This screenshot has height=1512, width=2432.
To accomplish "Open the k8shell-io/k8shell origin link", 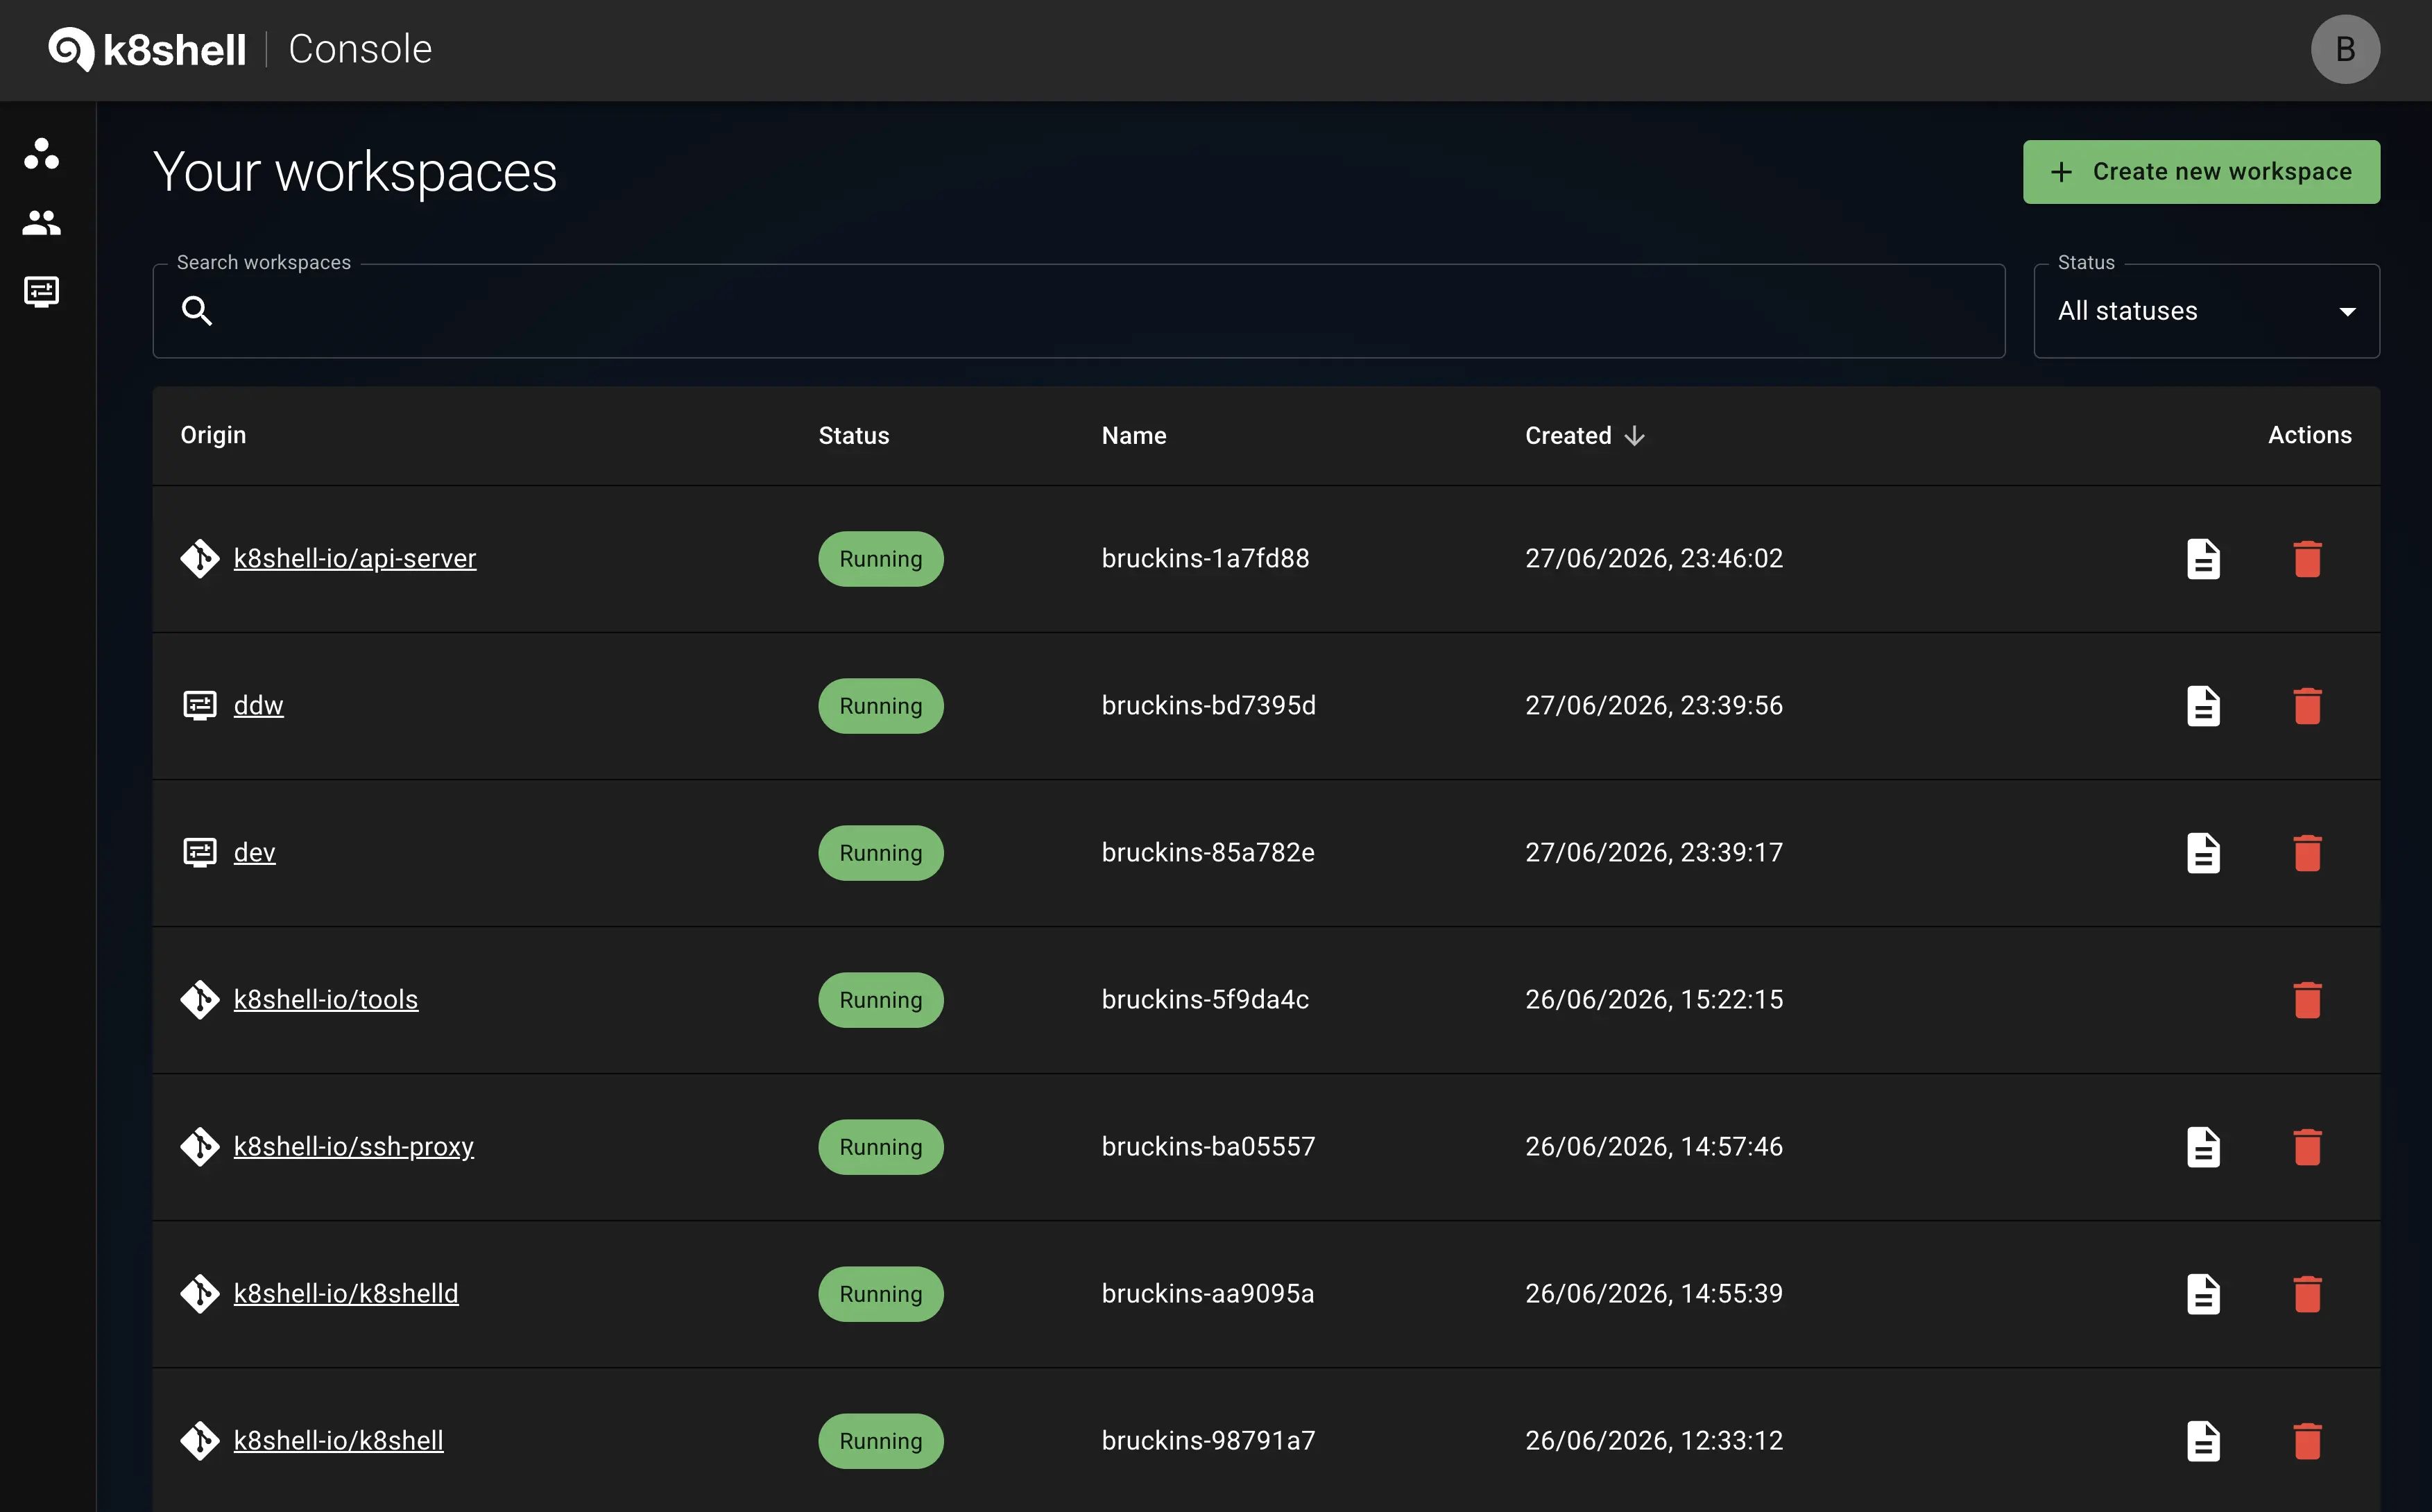I will pos(338,1441).
